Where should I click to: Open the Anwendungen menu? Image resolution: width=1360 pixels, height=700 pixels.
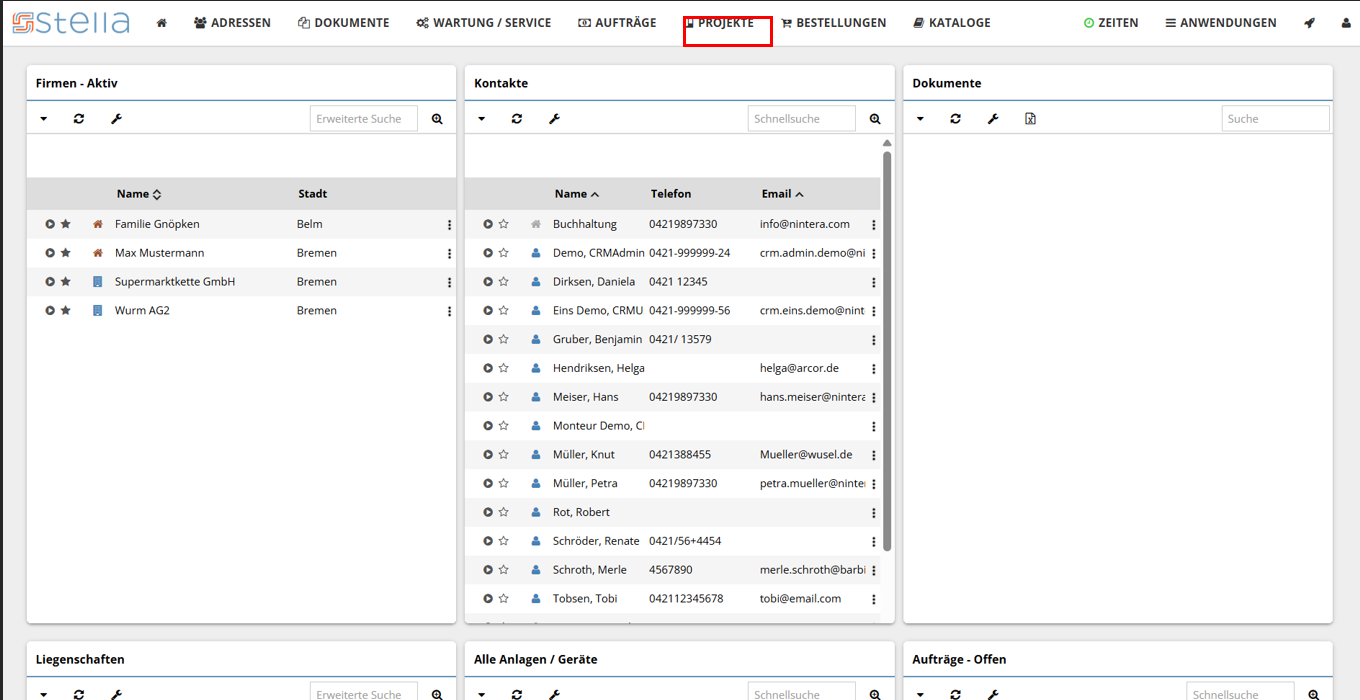(1220, 23)
